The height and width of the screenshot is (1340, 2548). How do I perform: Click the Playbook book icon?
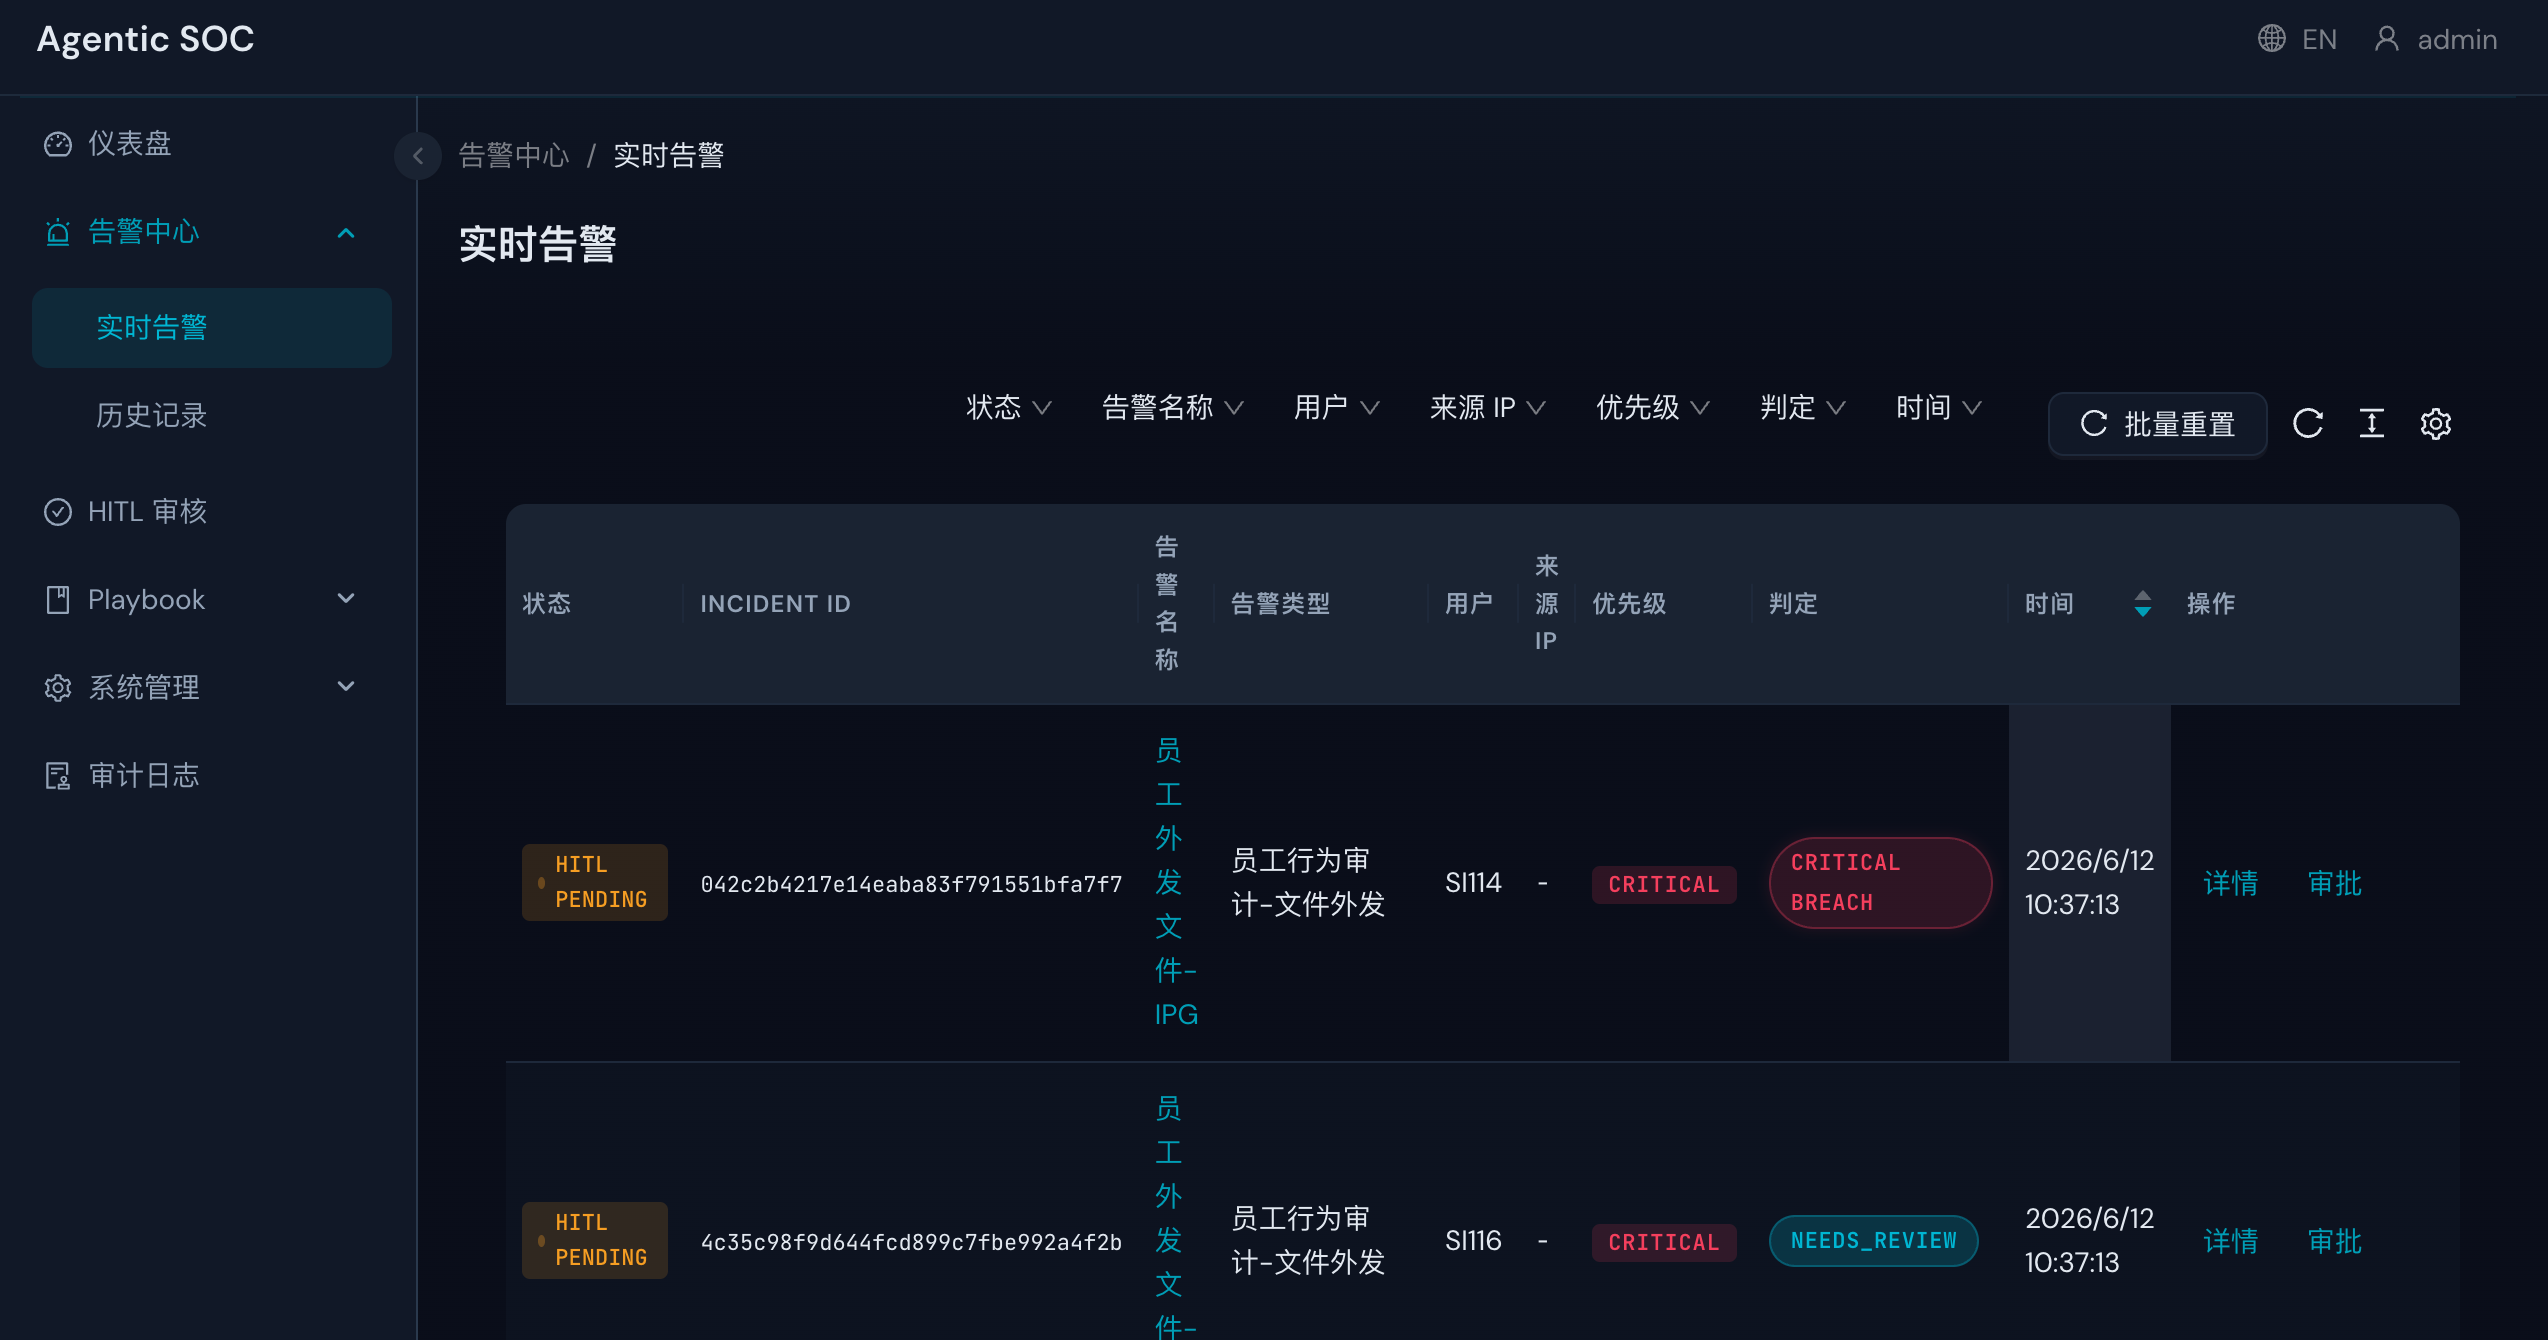58,600
